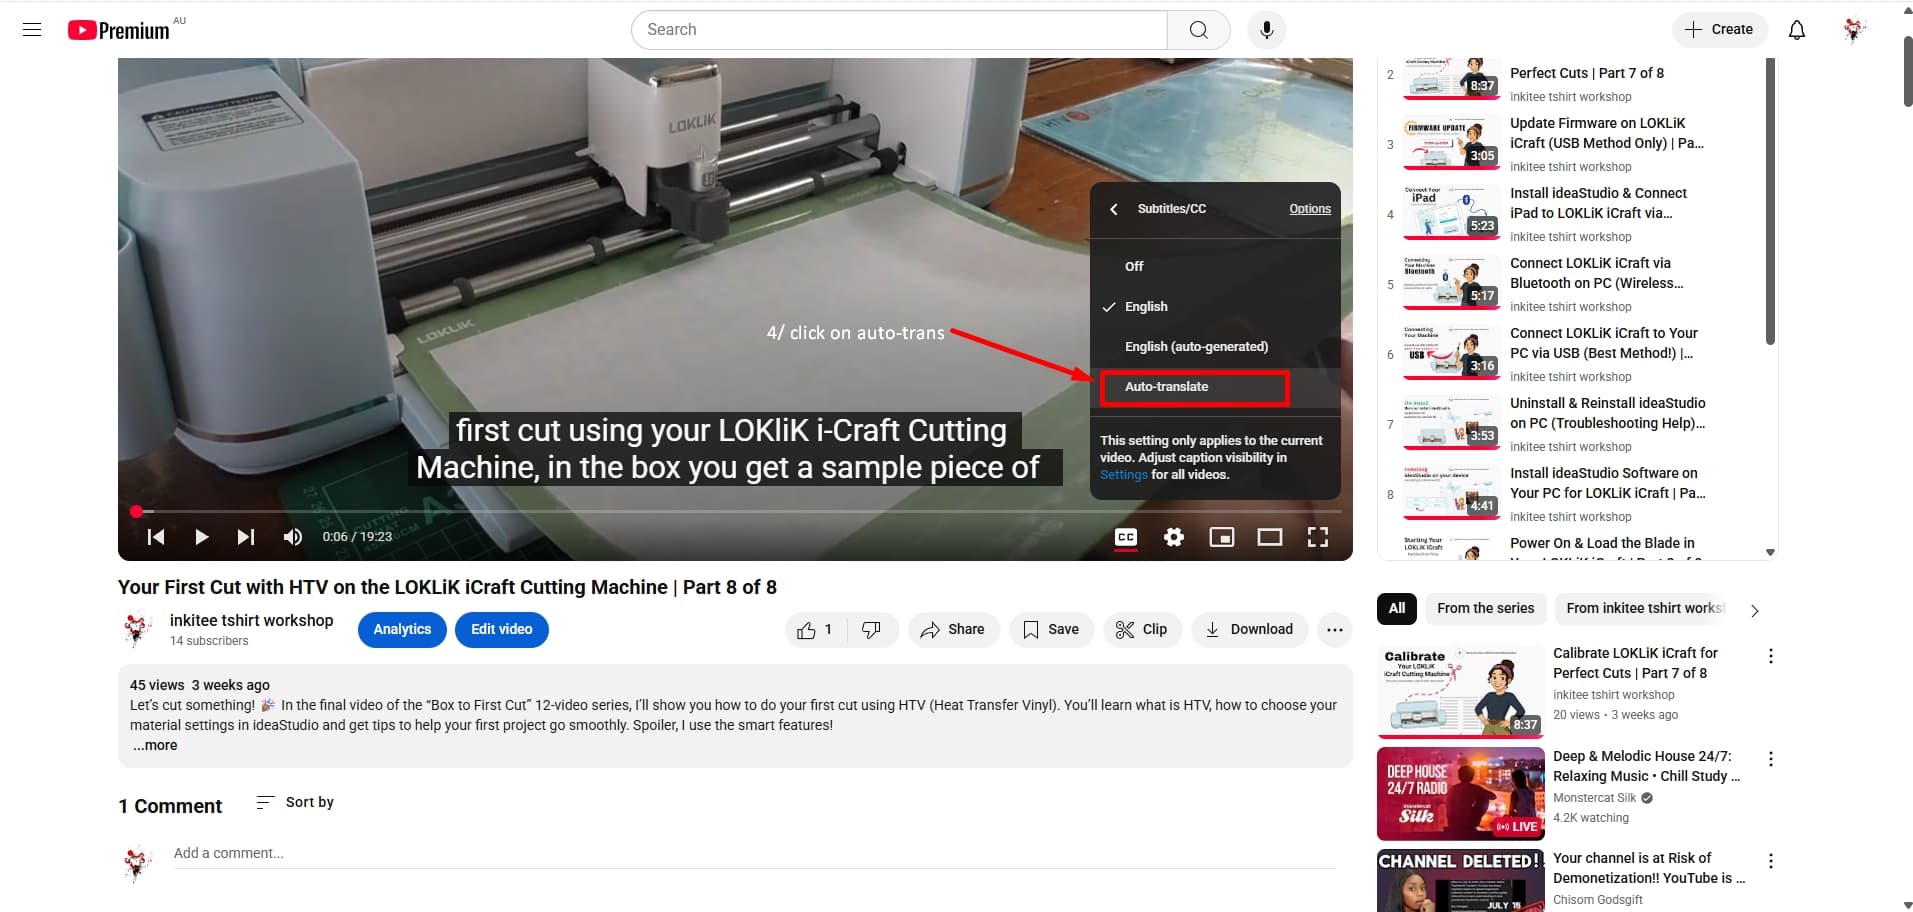This screenshot has height=912, width=1913.
Task: Open inkitee tshirt workshop channel name
Action: pyautogui.click(x=252, y=620)
